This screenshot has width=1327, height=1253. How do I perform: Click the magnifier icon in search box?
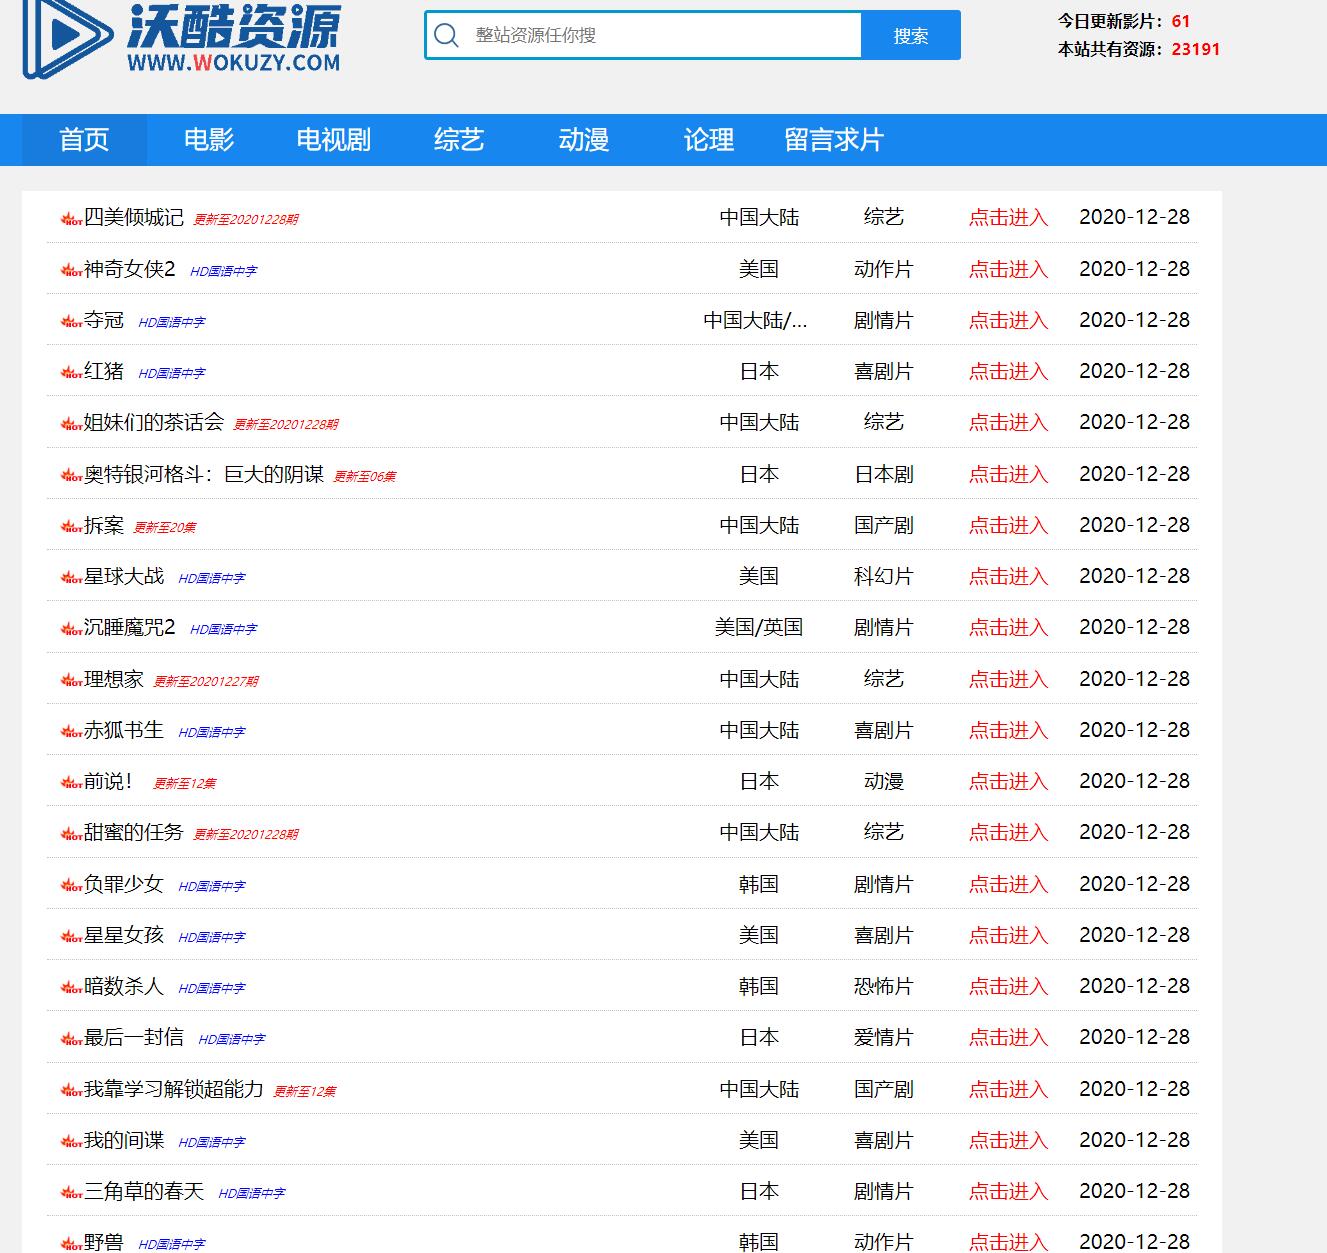[447, 36]
